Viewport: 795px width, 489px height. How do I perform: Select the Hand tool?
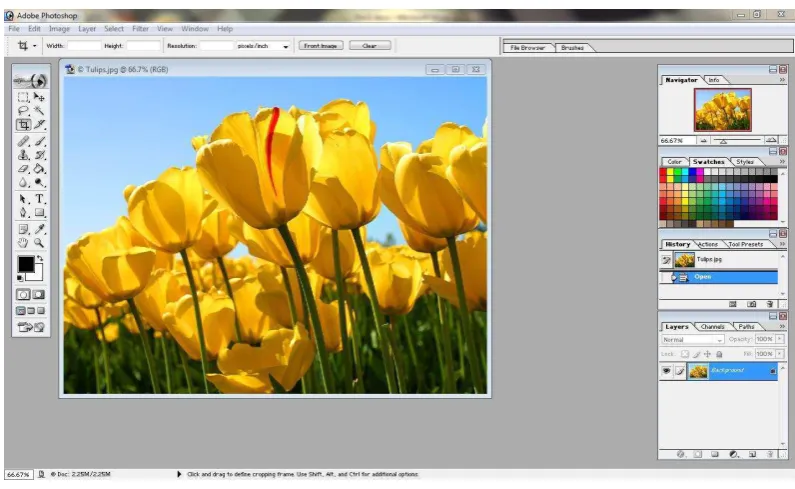(23, 243)
